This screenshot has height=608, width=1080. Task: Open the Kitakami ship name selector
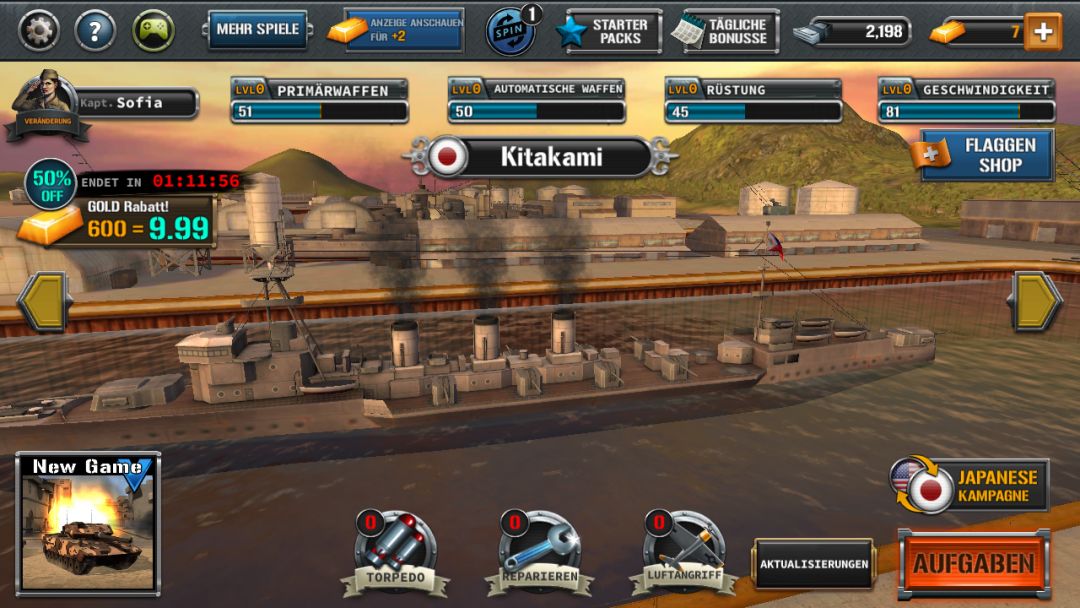point(540,157)
